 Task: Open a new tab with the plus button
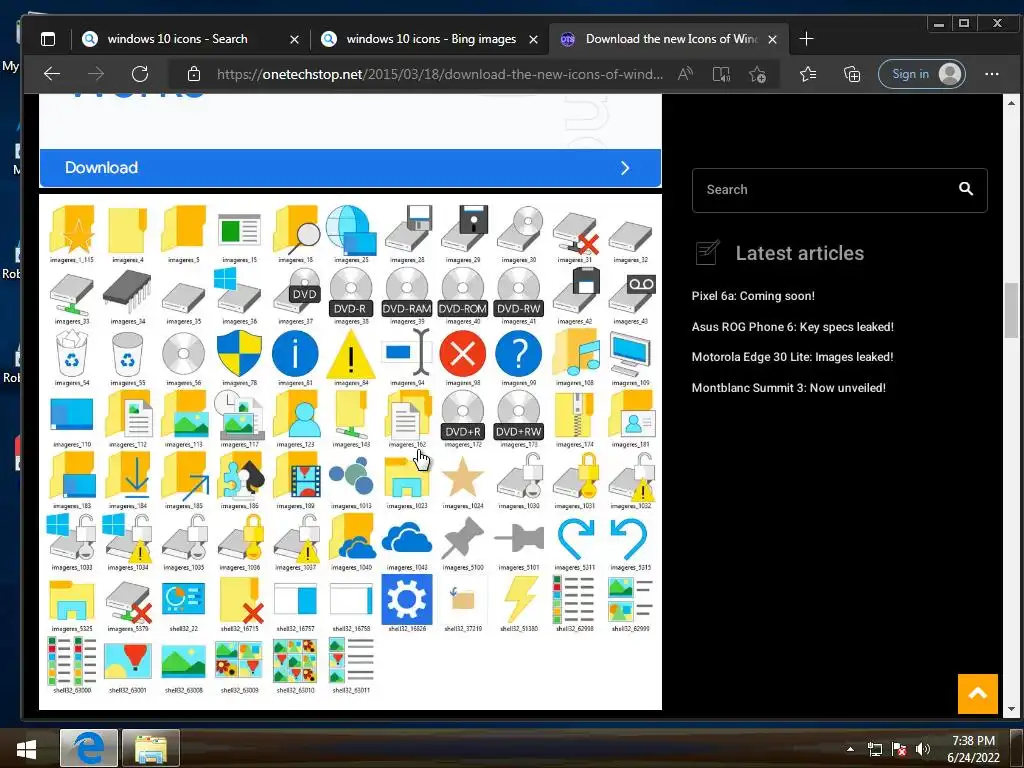click(x=807, y=39)
